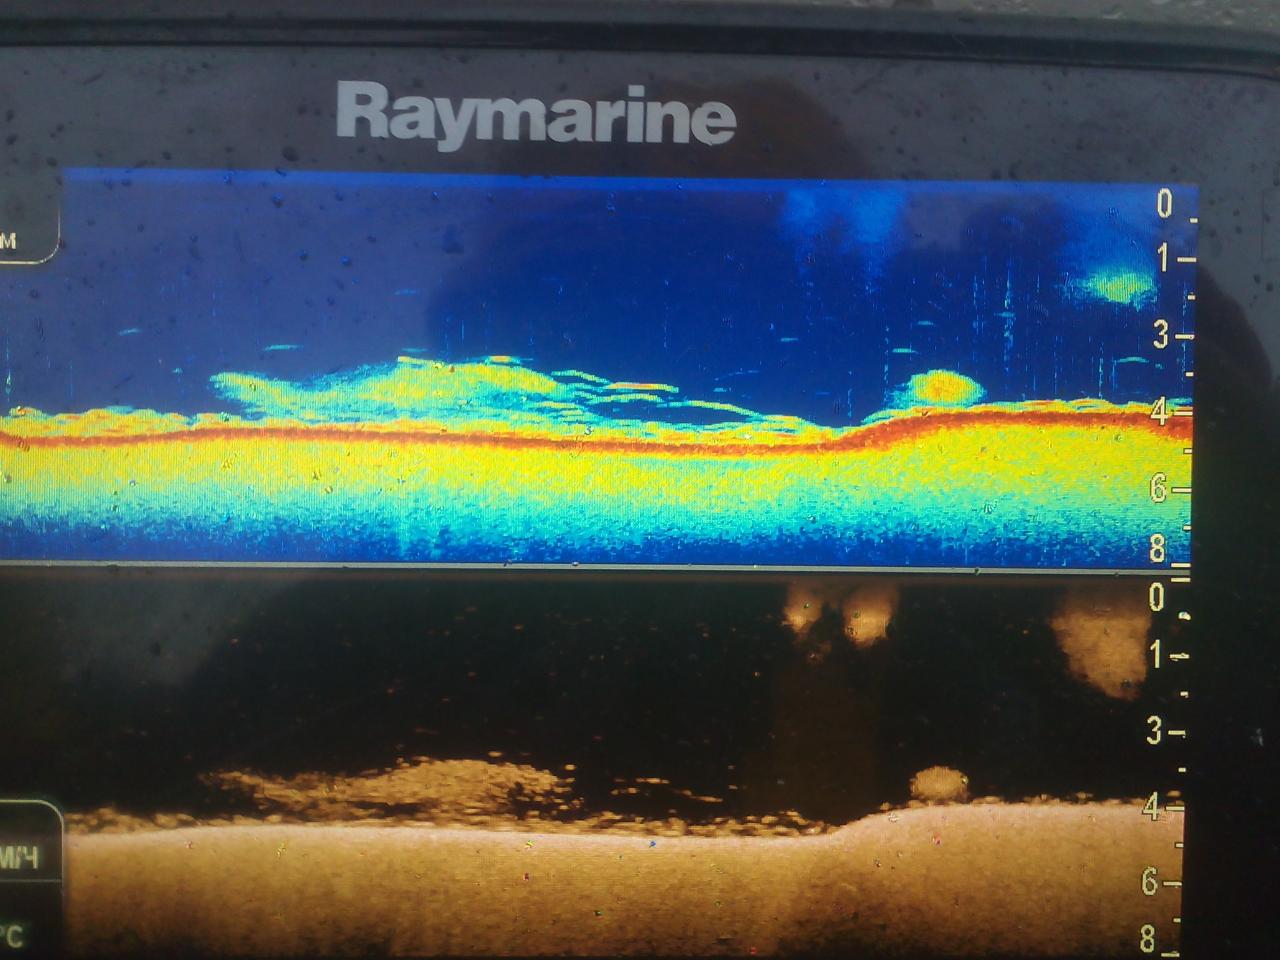The width and height of the screenshot is (1280, 960).
Task: Select the 3 mark on the sonar depth scale
Action: click(x=1161, y=336)
